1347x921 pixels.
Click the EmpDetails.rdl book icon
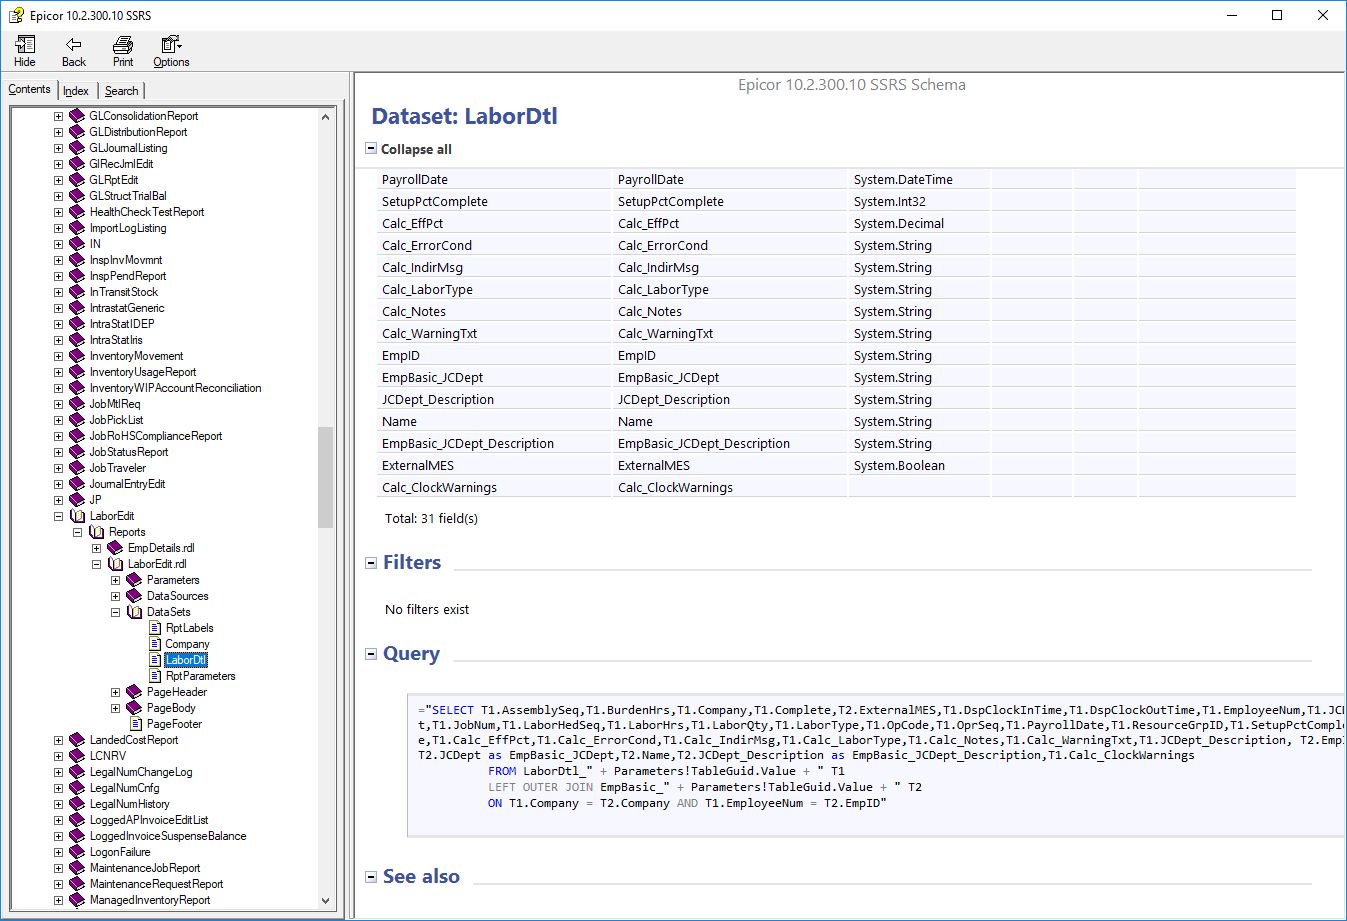click(x=115, y=548)
